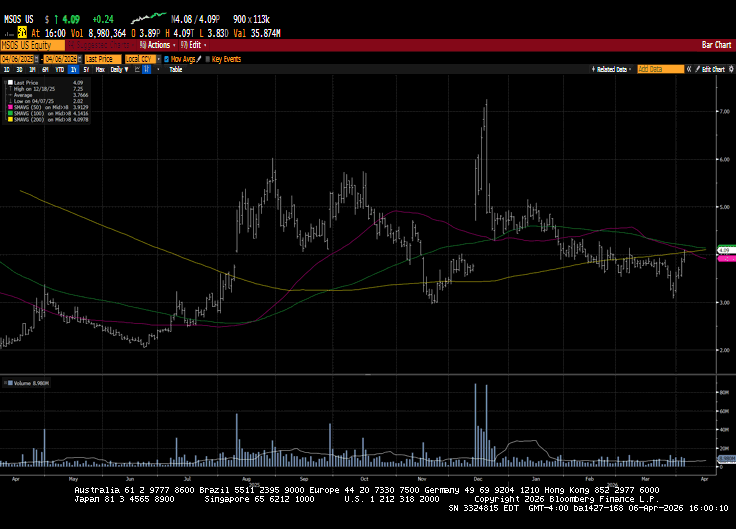This screenshot has width=736, height=529.
Task: Click the Add Data input field
Action: pos(661,69)
